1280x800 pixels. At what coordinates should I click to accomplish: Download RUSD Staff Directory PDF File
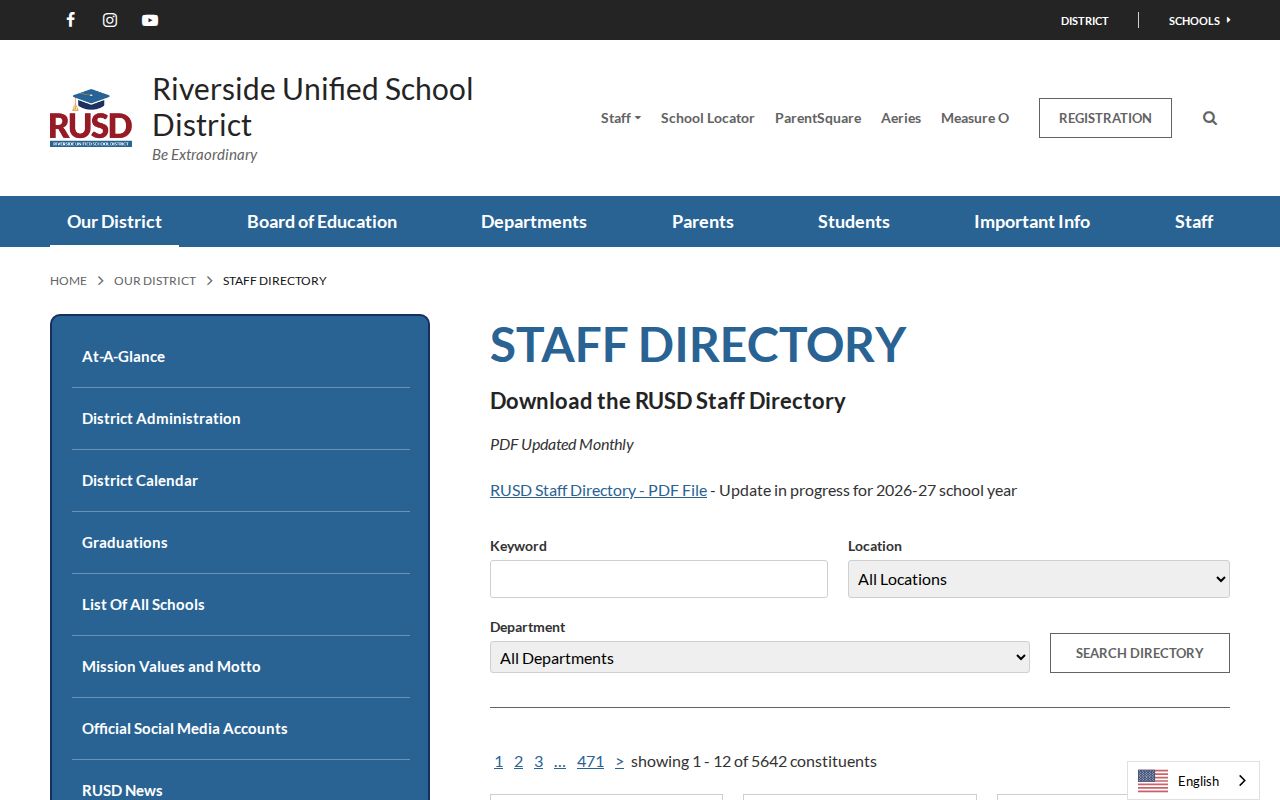click(598, 490)
